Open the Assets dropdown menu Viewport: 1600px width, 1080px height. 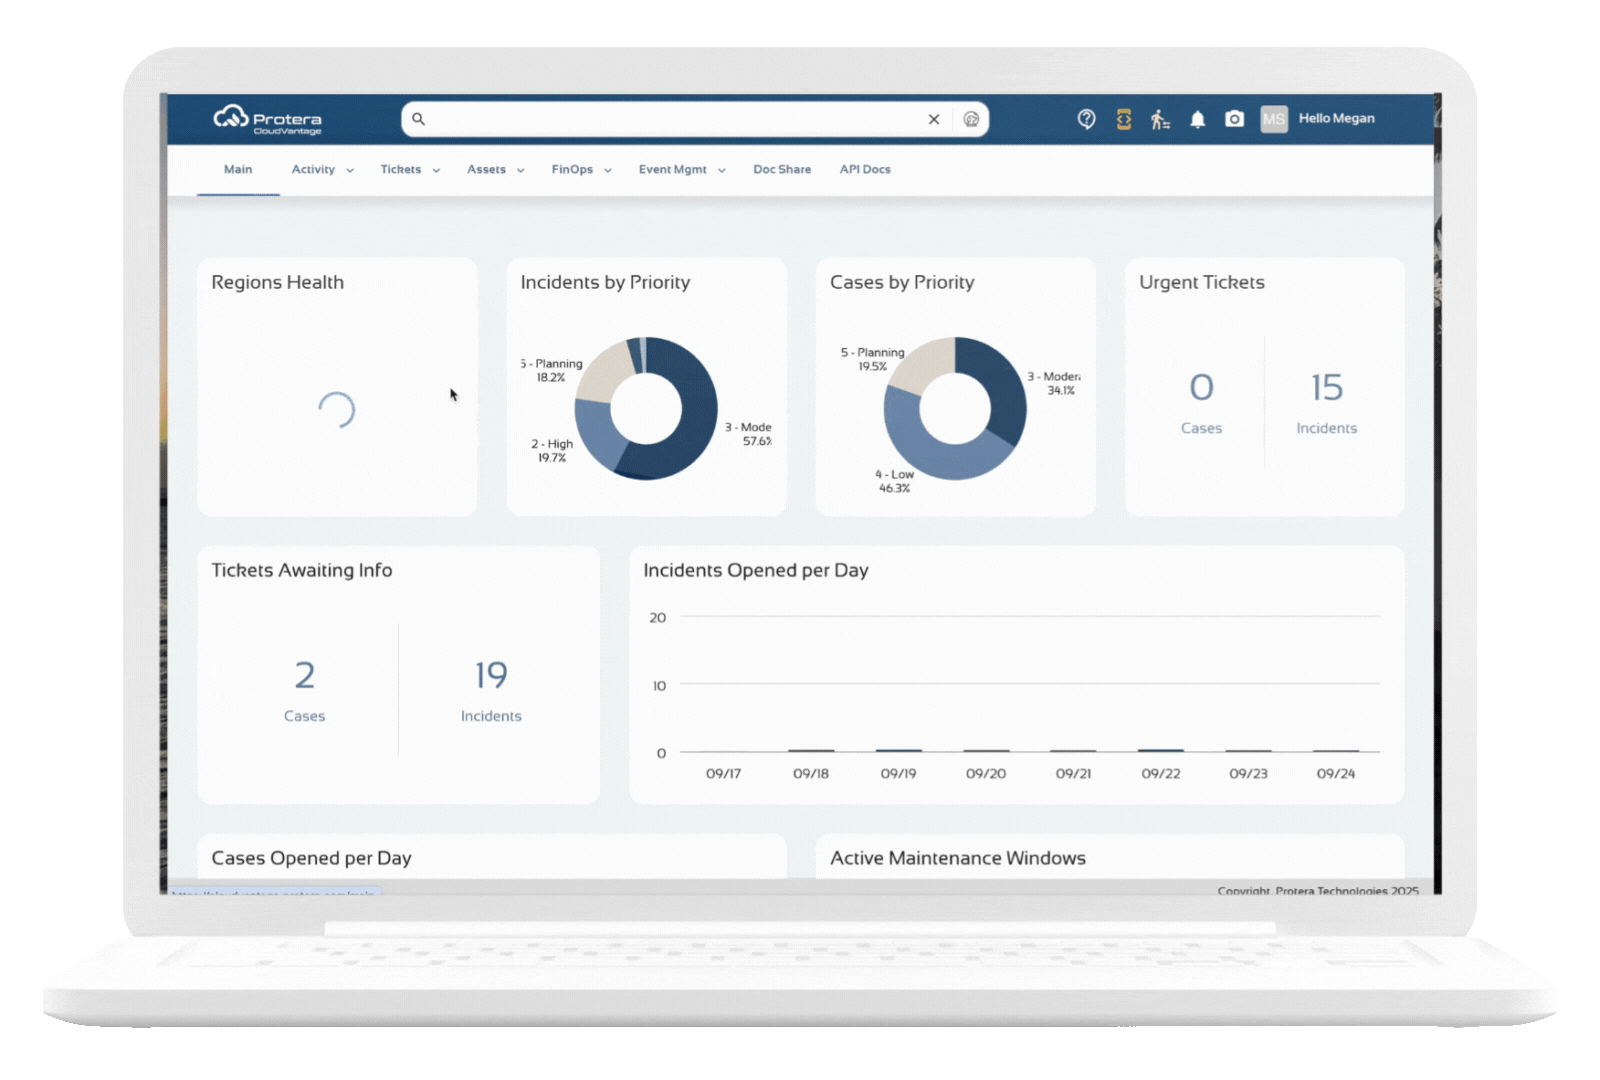[495, 170]
